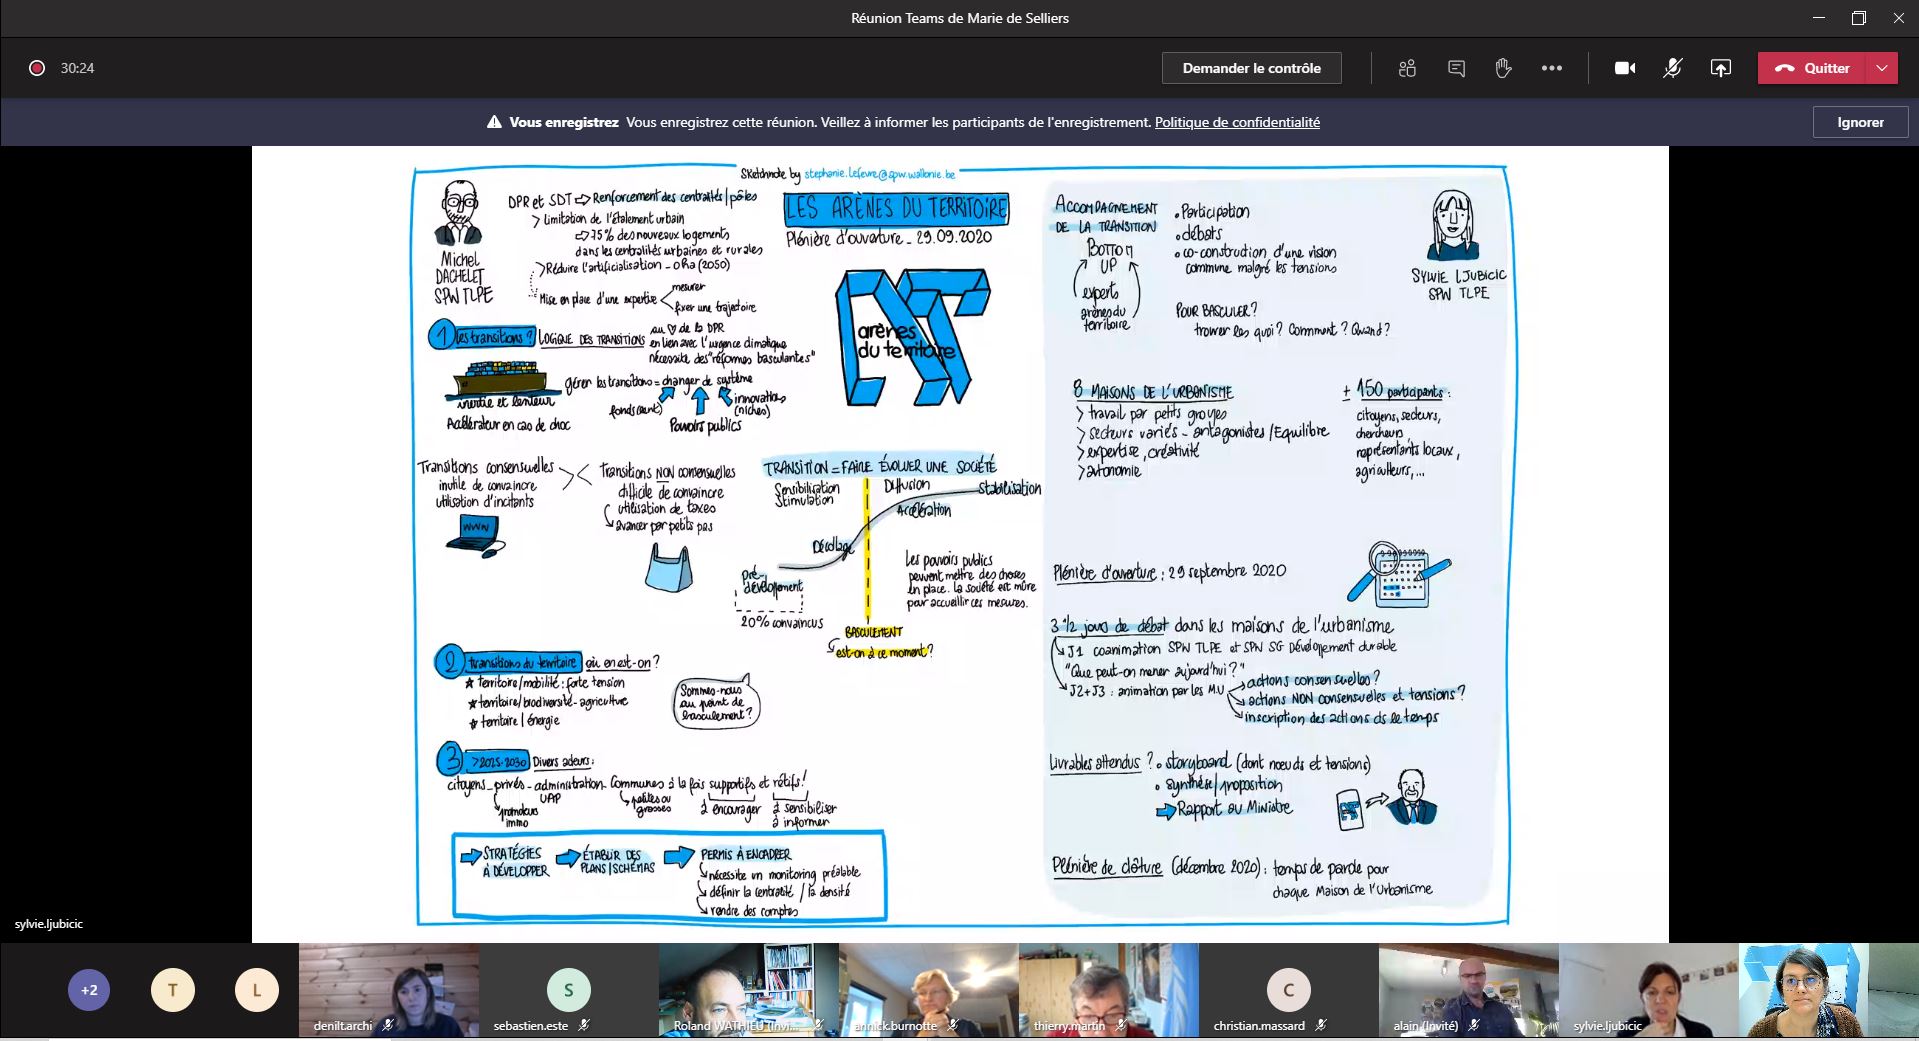This screenshot has width=1919, height=1041.
Task: Open the meeting chat conversation
Action: (x=1456, y=68)
